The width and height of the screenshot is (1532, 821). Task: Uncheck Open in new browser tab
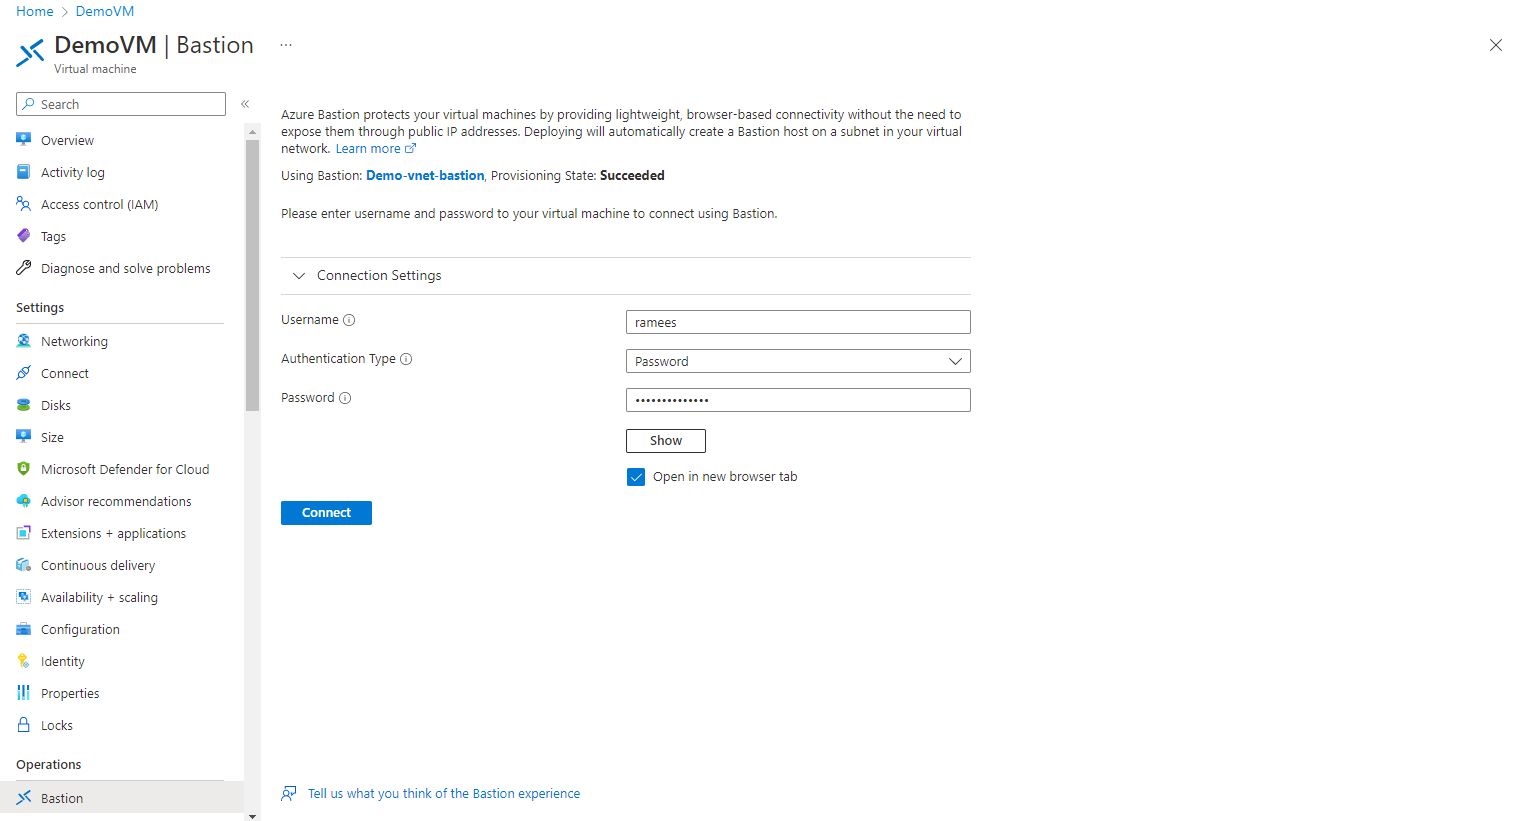tap(636, 477)
